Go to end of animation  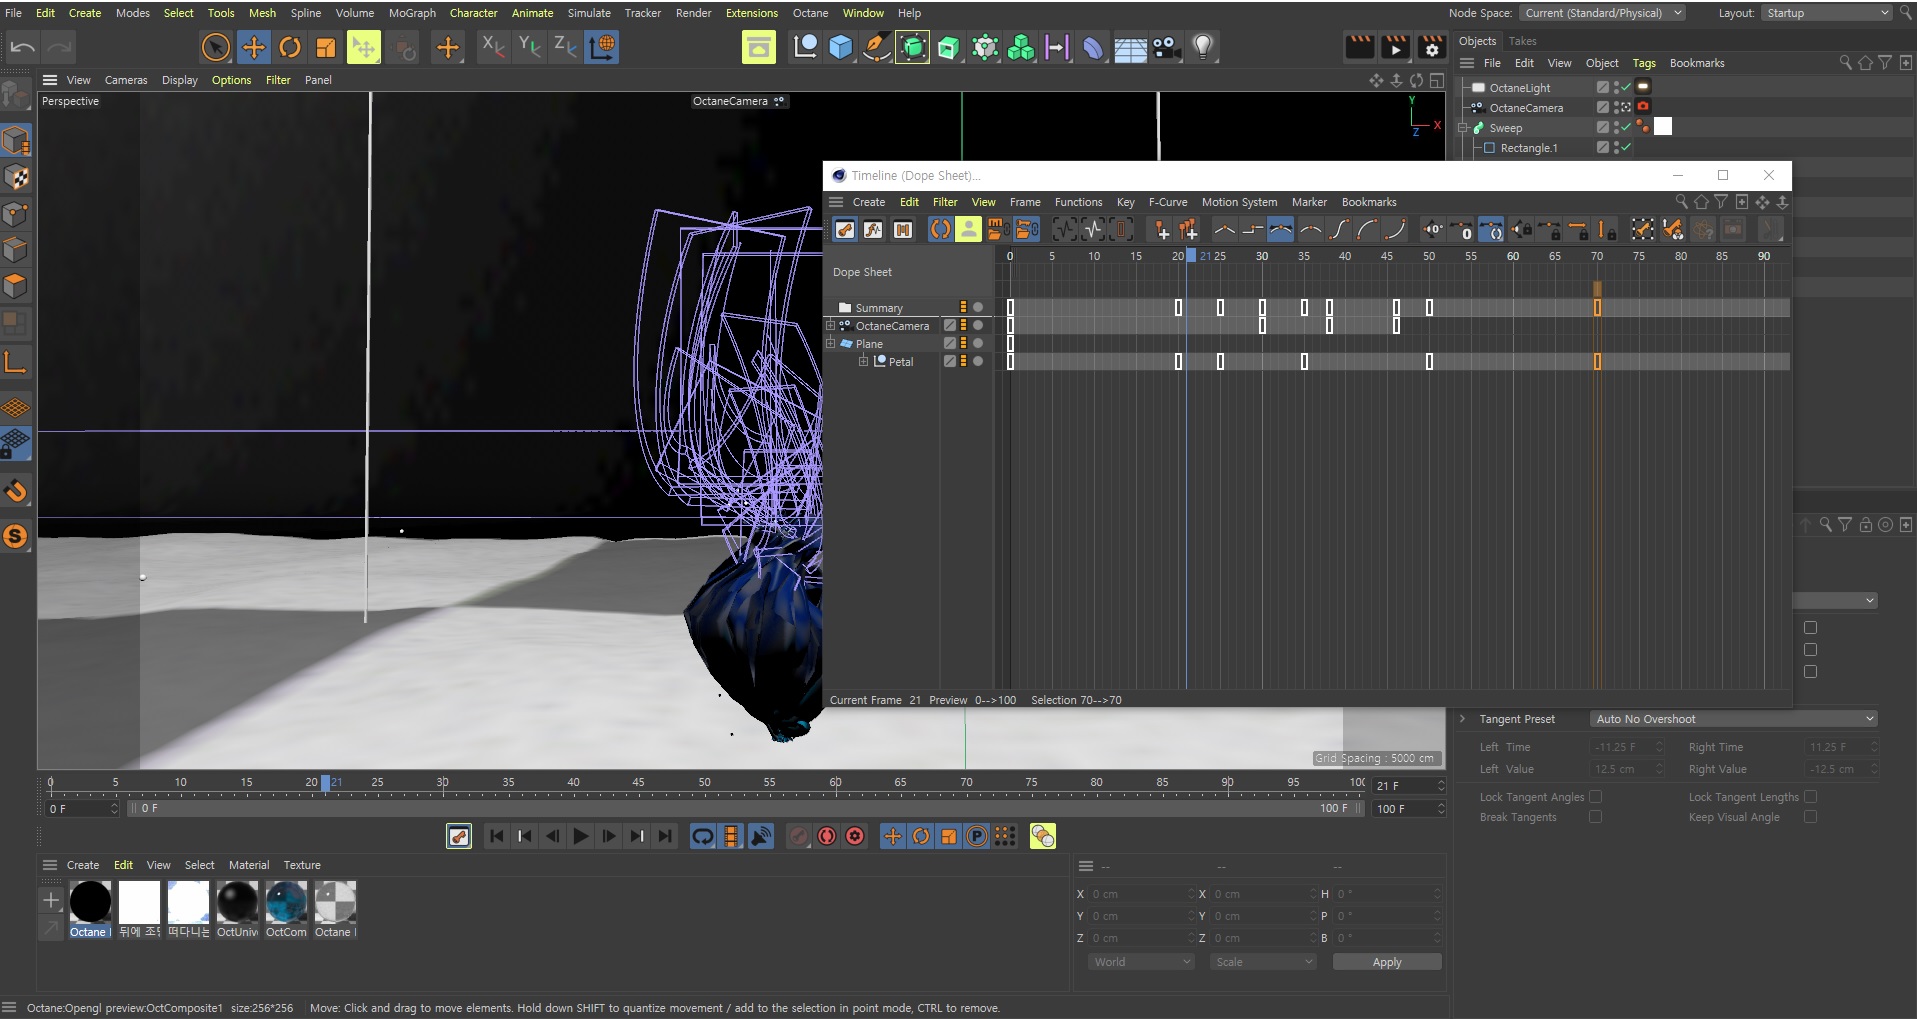pos(665,836)
